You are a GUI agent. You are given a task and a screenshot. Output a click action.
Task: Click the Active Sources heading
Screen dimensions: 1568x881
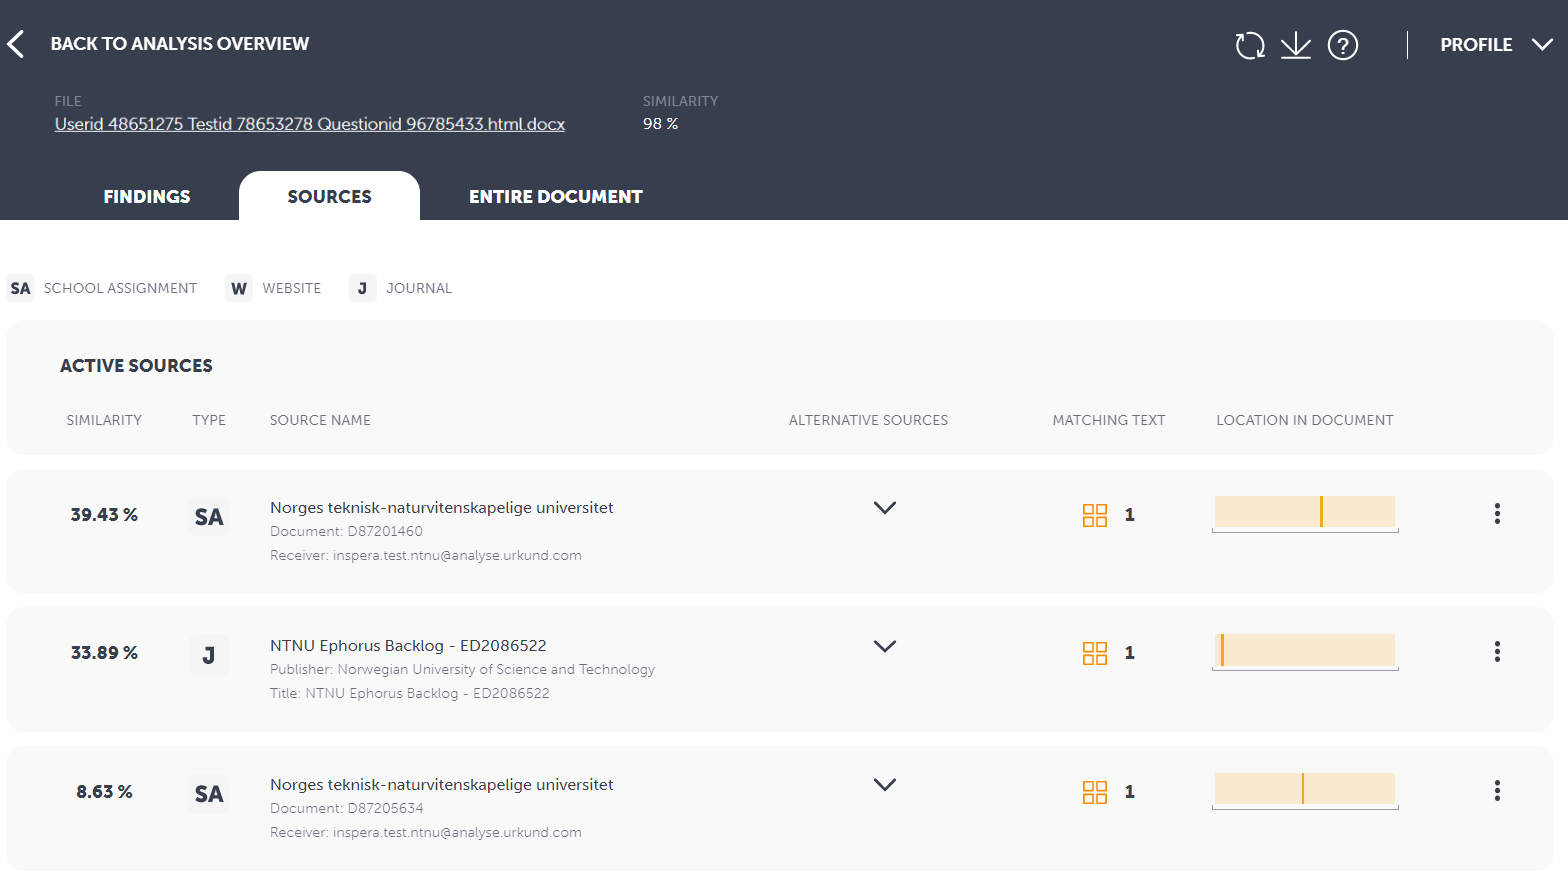pos(136,366)
